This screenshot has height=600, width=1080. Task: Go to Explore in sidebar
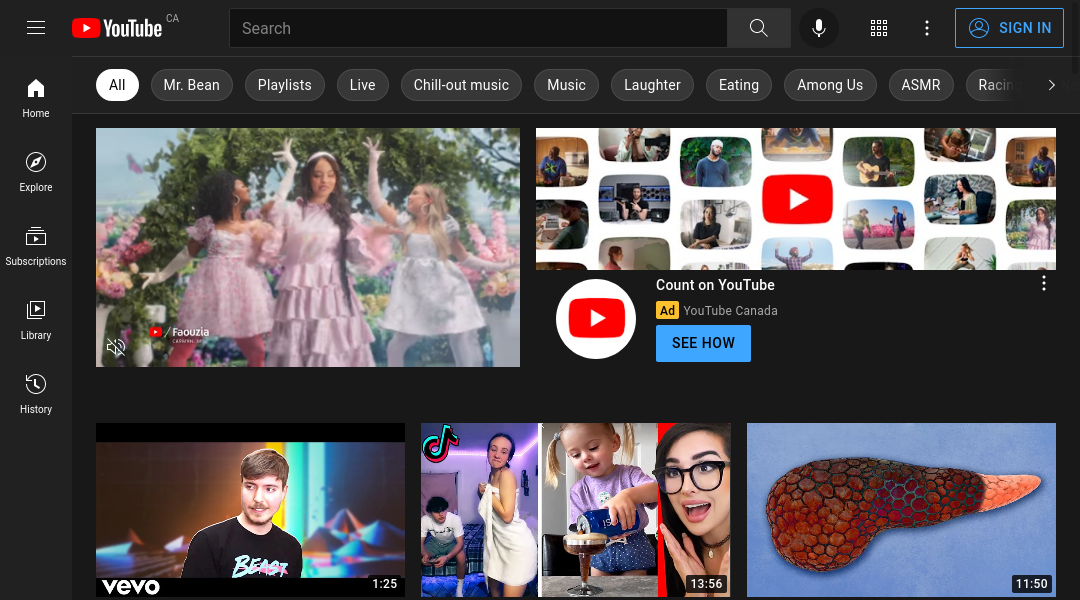coord(36,171)
